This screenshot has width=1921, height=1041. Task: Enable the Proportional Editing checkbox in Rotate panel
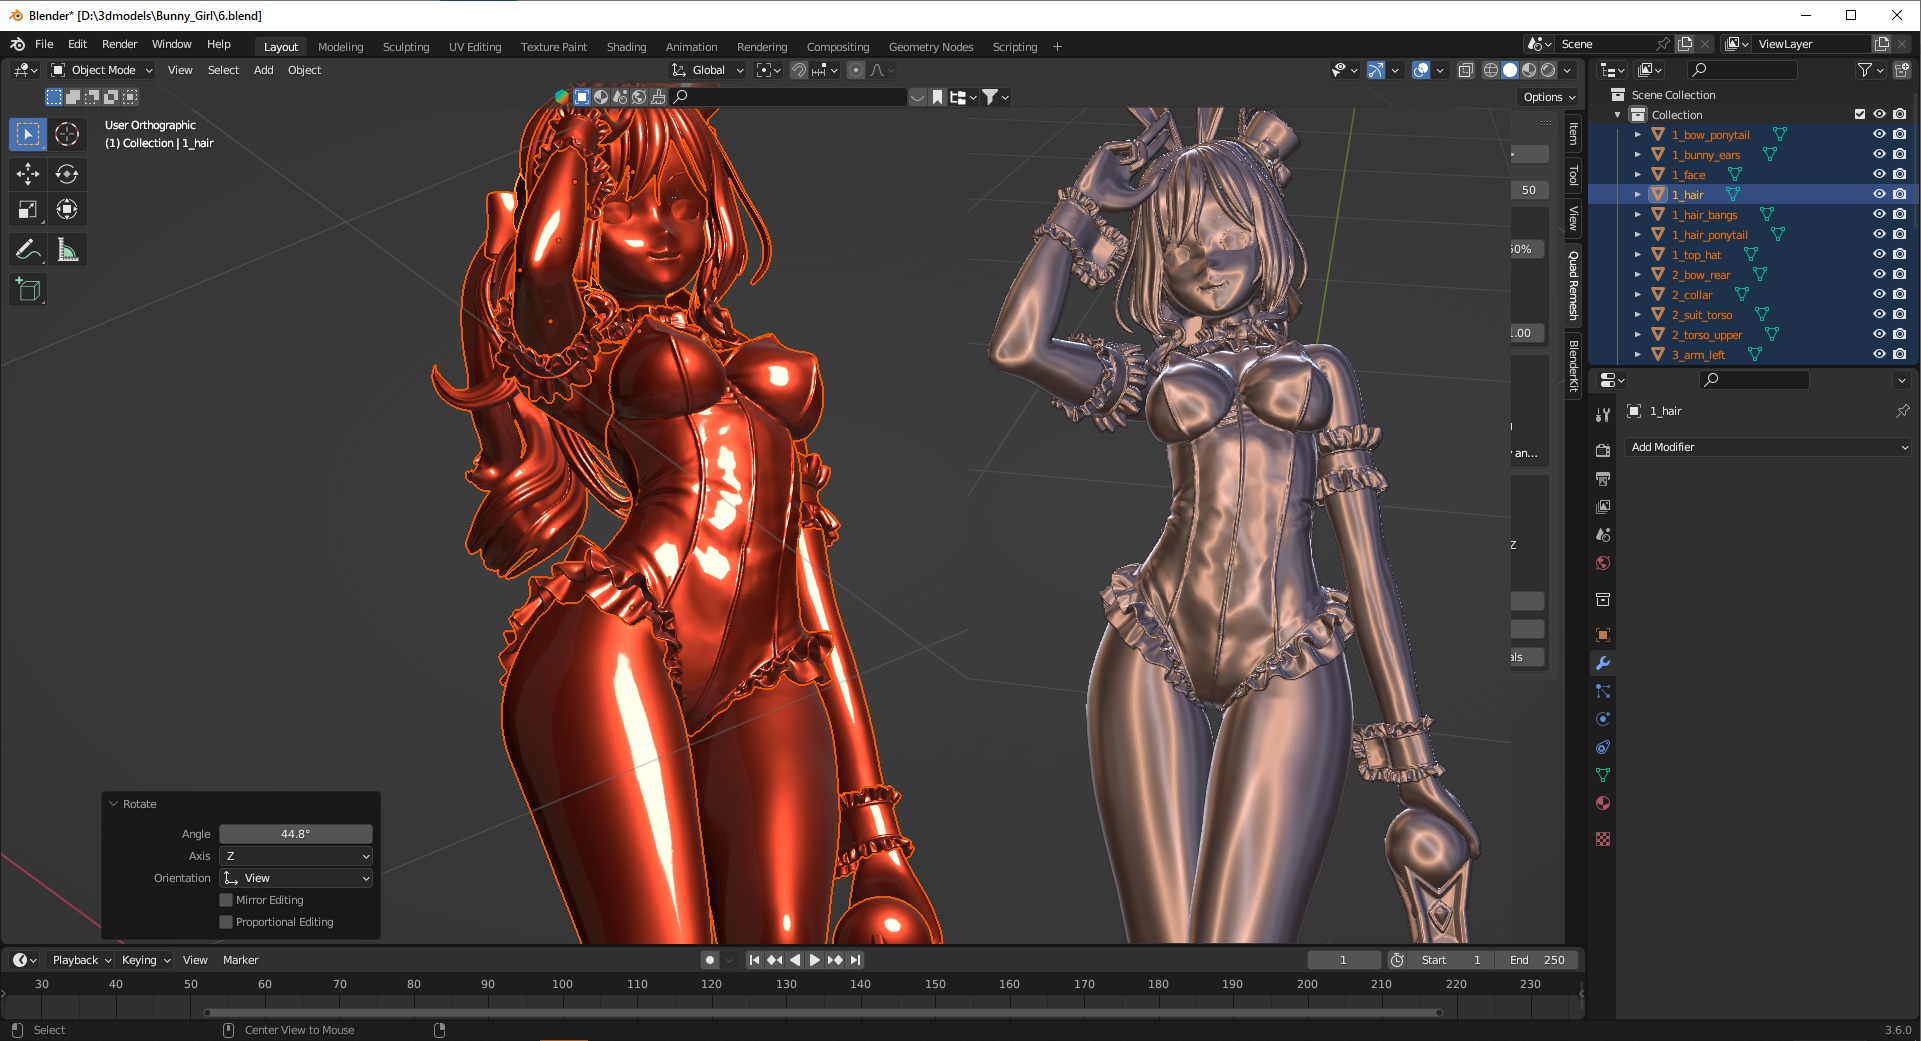tap(226, 922)
